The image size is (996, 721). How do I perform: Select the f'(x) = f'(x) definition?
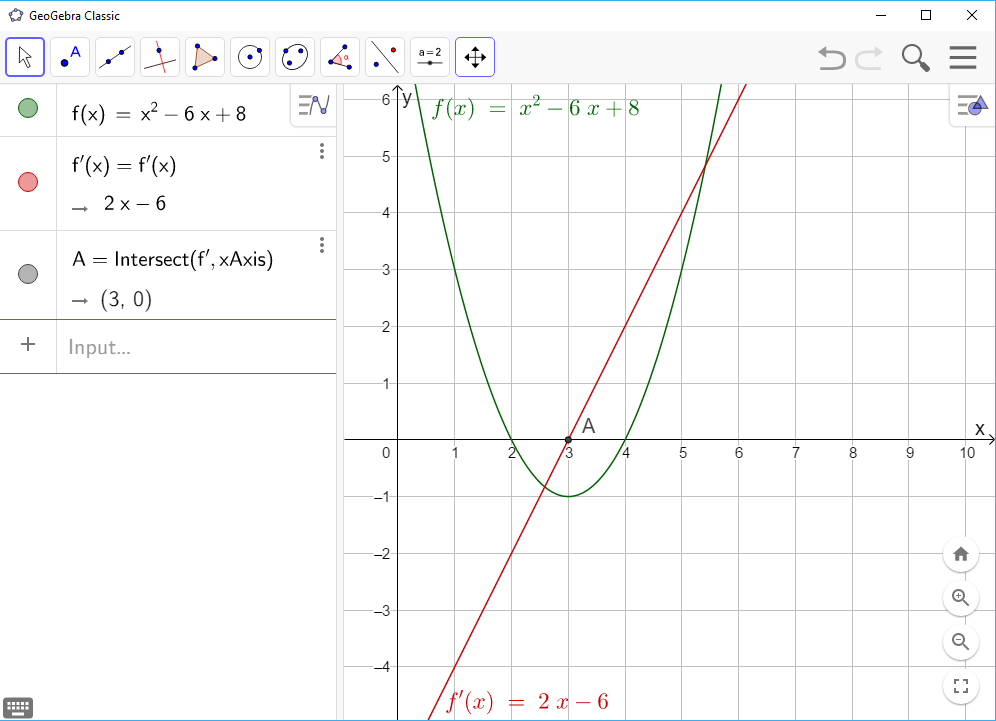coord(124,166)
